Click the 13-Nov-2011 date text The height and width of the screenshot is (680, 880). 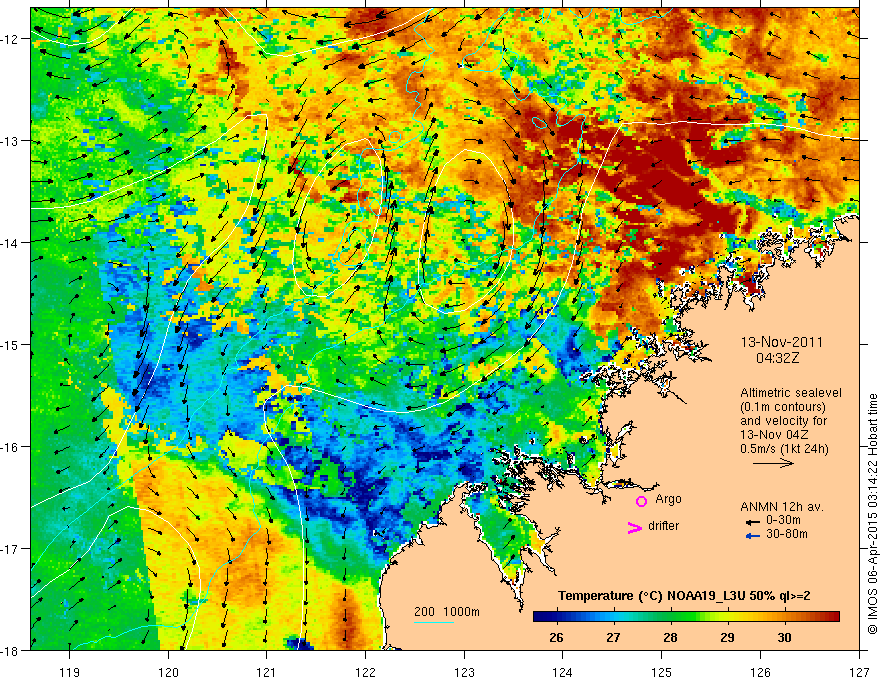(x=781, y=342)
